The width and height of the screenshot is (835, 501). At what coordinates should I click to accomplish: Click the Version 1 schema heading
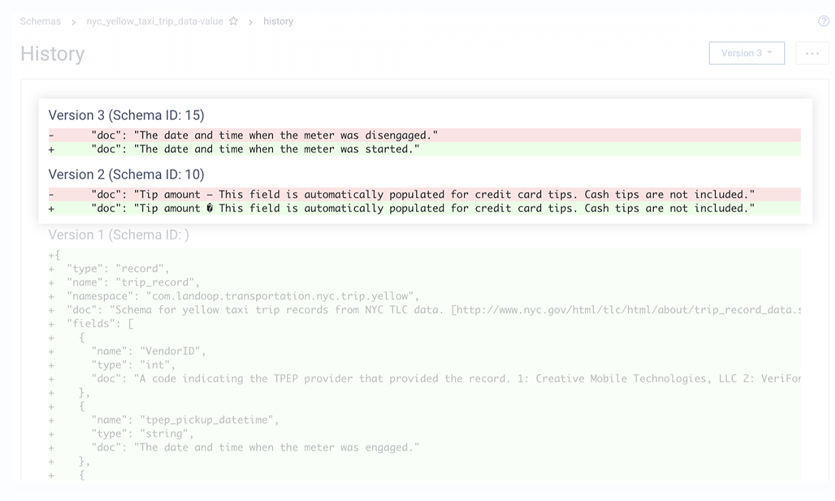[x=118, y=235]
